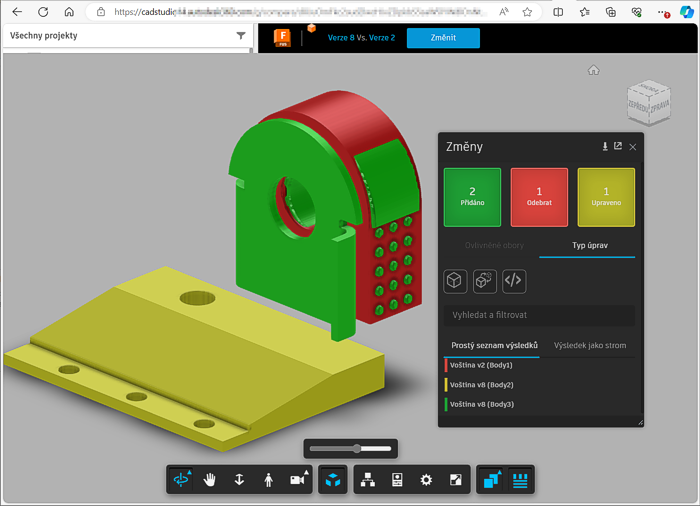Open the Model Browser tree icon
The height and width of the screenshot is (506, 700).
click(x=368, y=480)
